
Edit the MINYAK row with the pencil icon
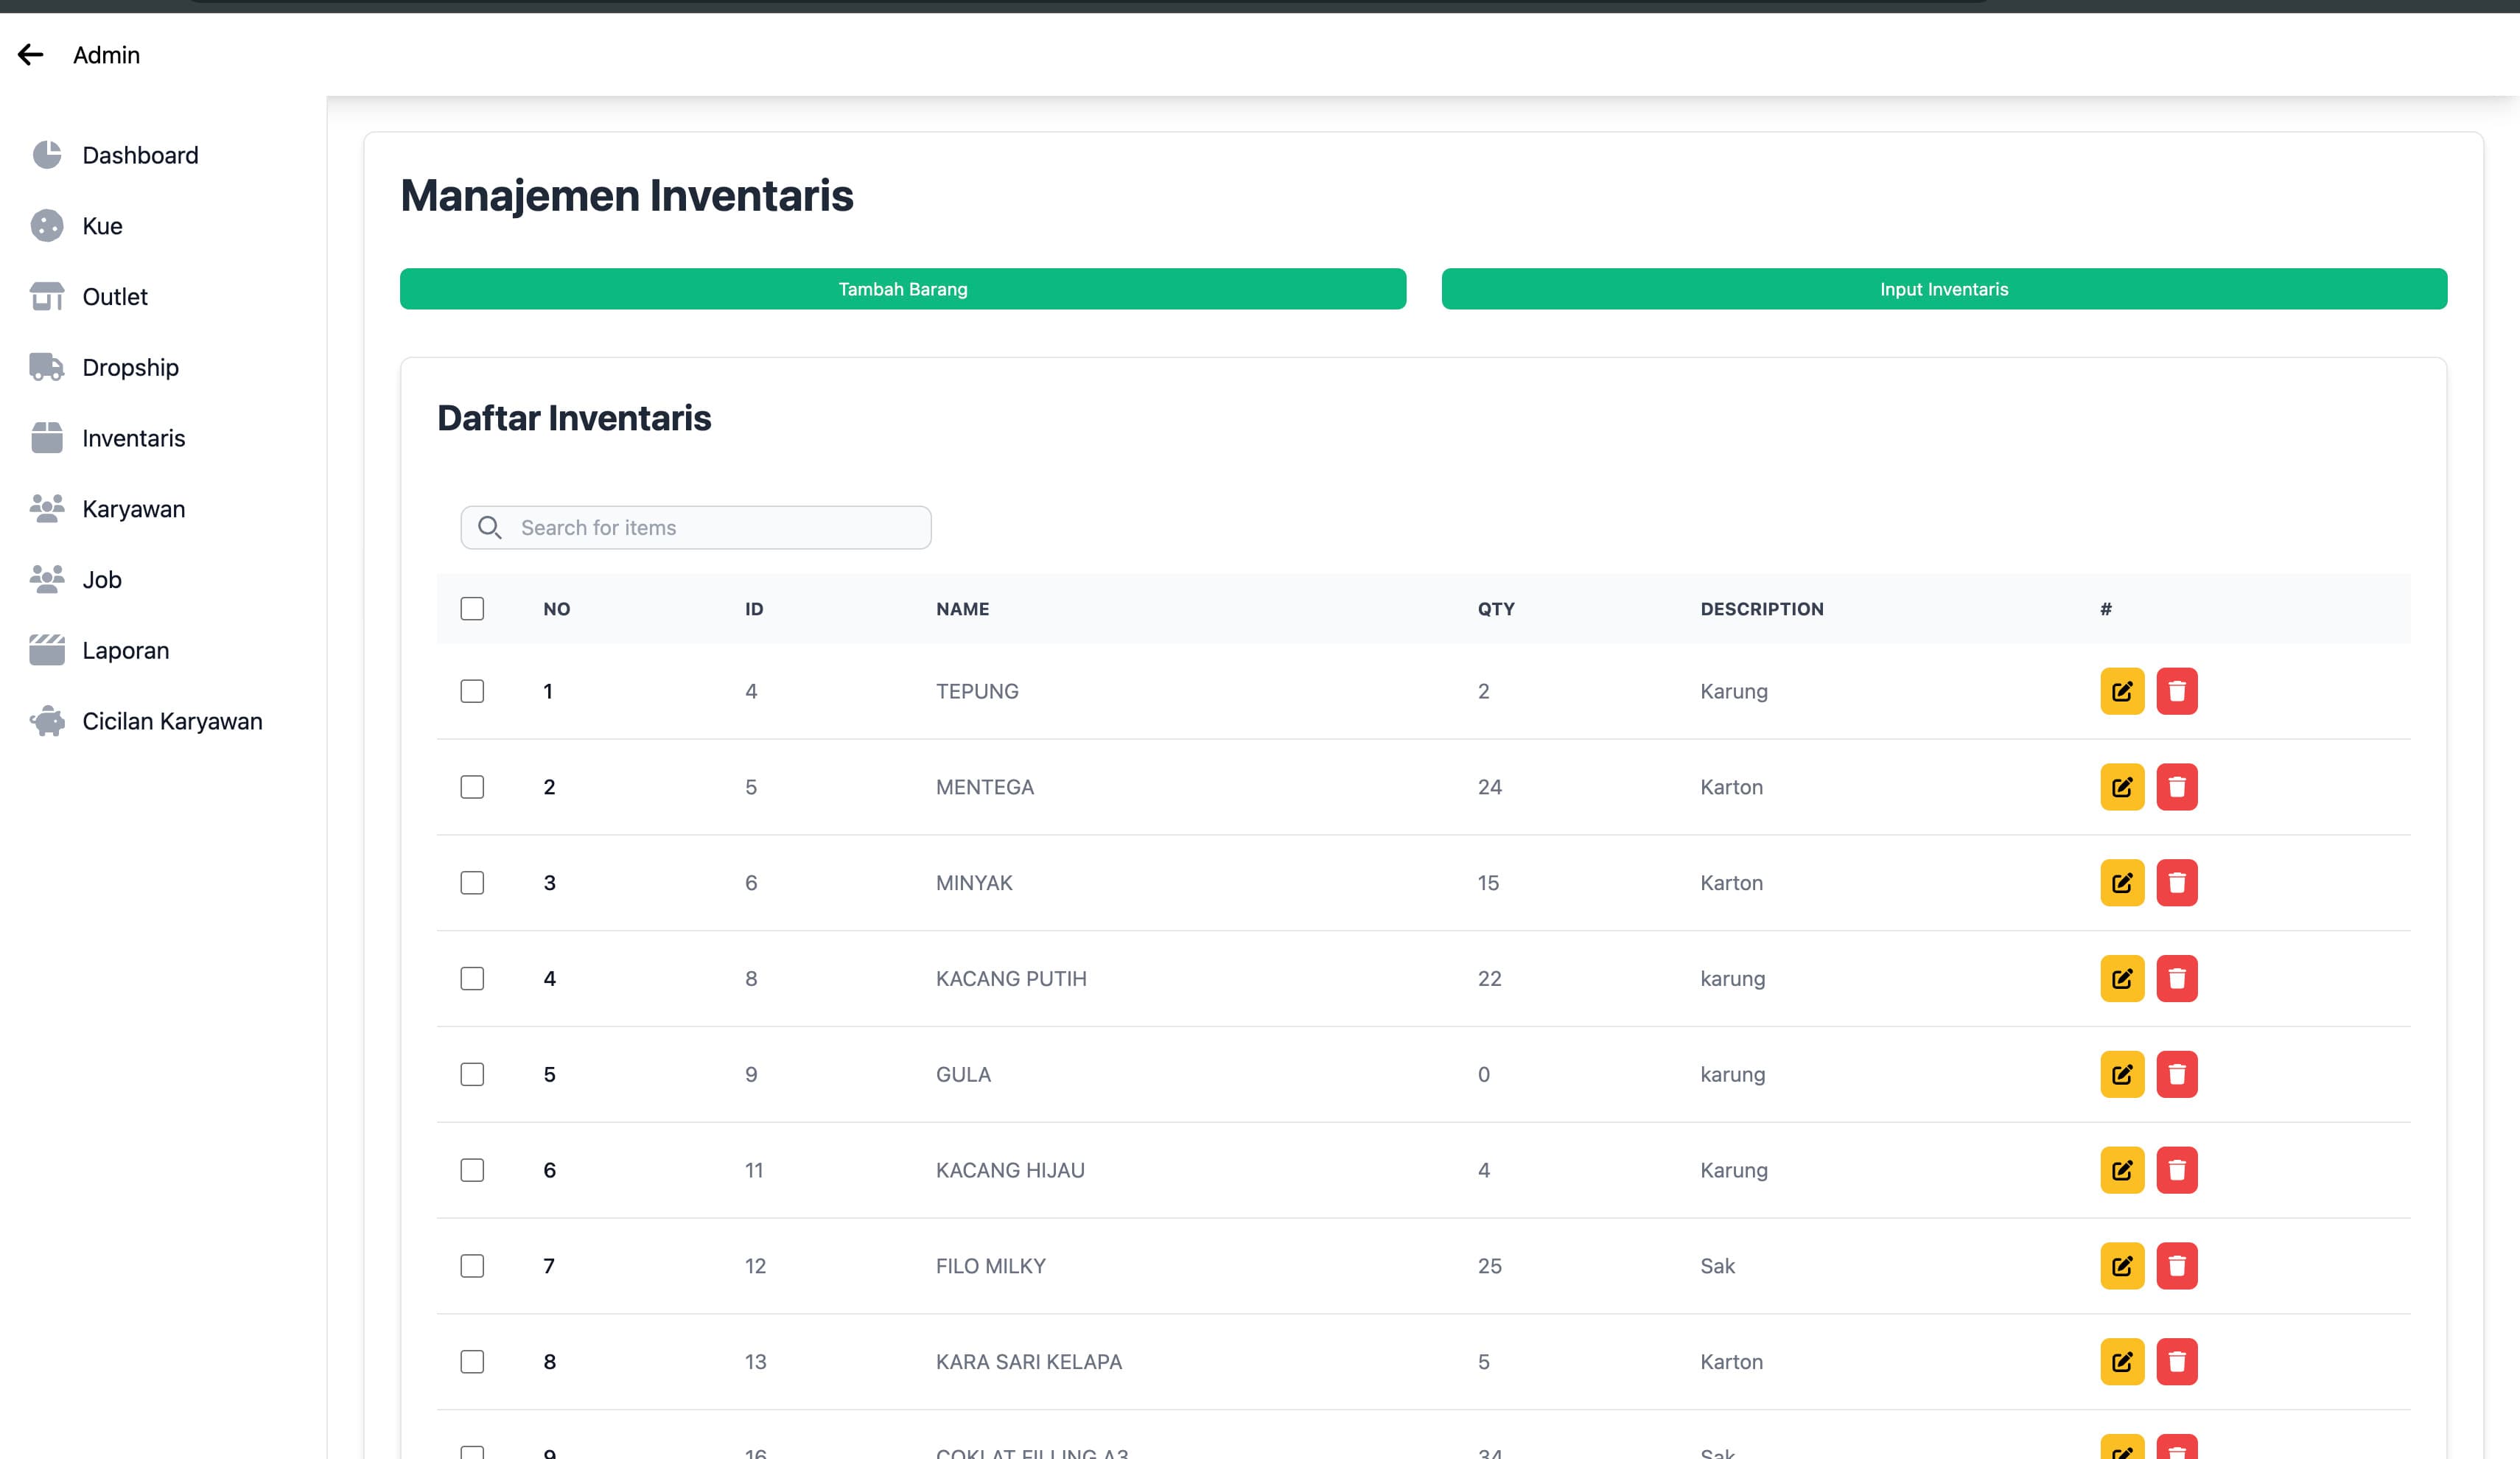(2121, 883)
